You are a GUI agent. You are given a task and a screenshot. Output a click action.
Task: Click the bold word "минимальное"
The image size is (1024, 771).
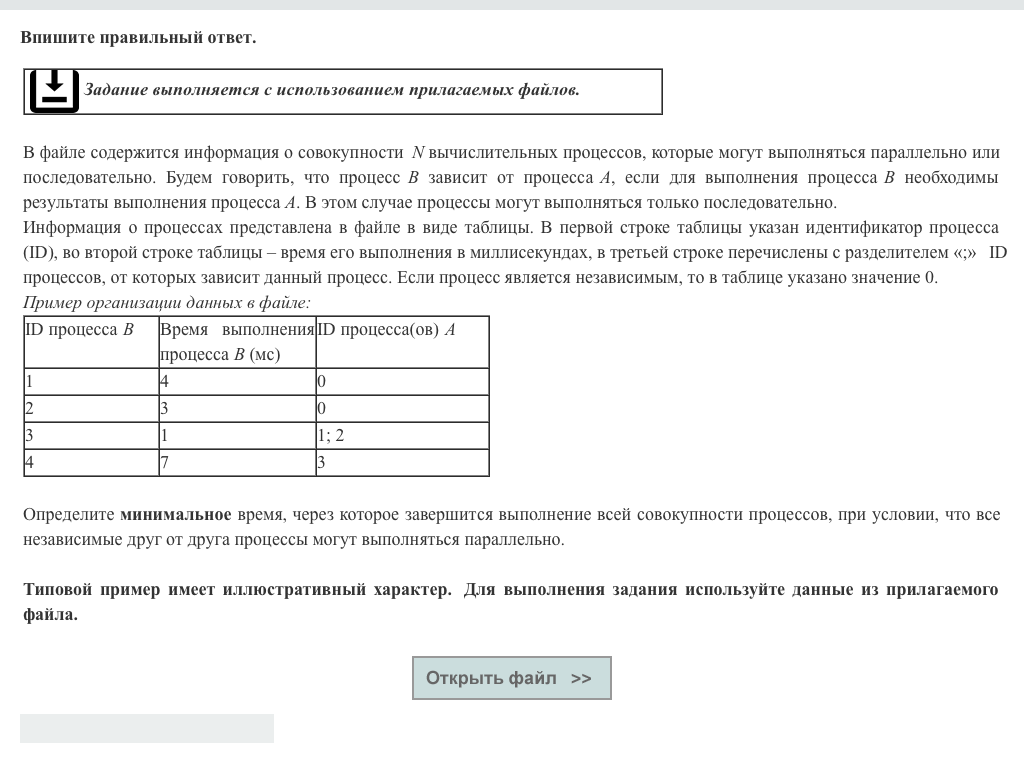176,515
